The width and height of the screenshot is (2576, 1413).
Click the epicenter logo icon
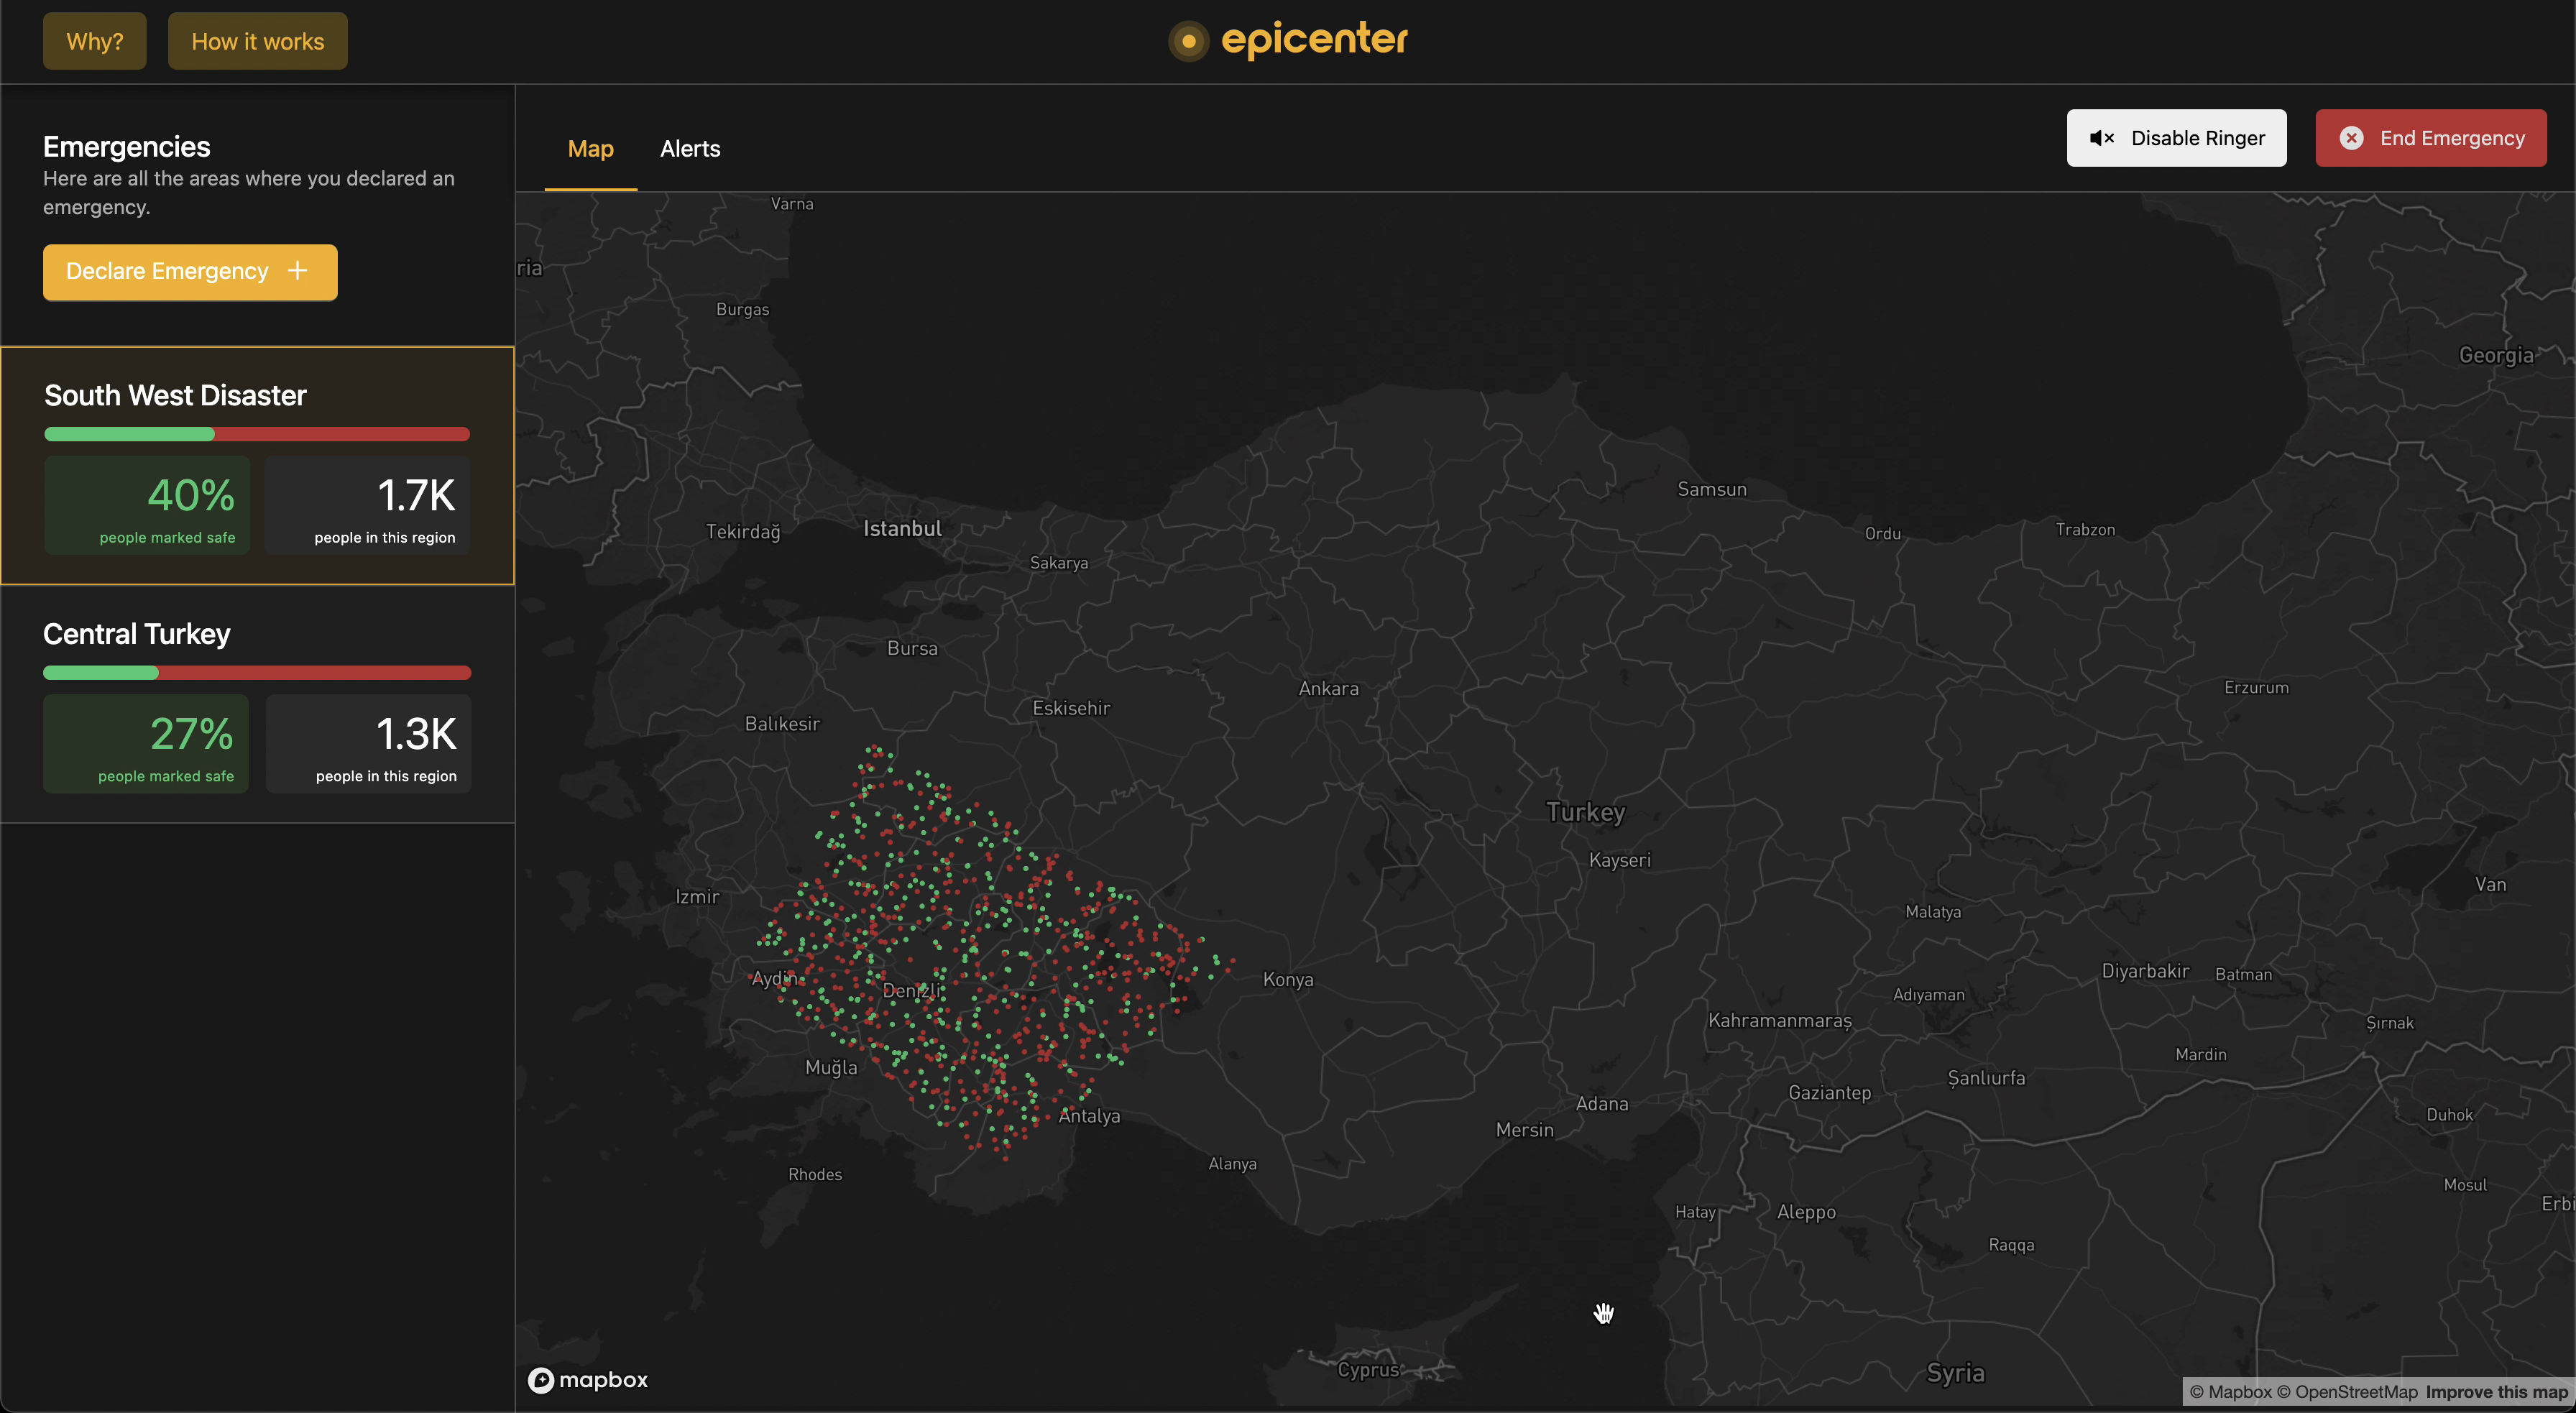(x=1188, y=41)
